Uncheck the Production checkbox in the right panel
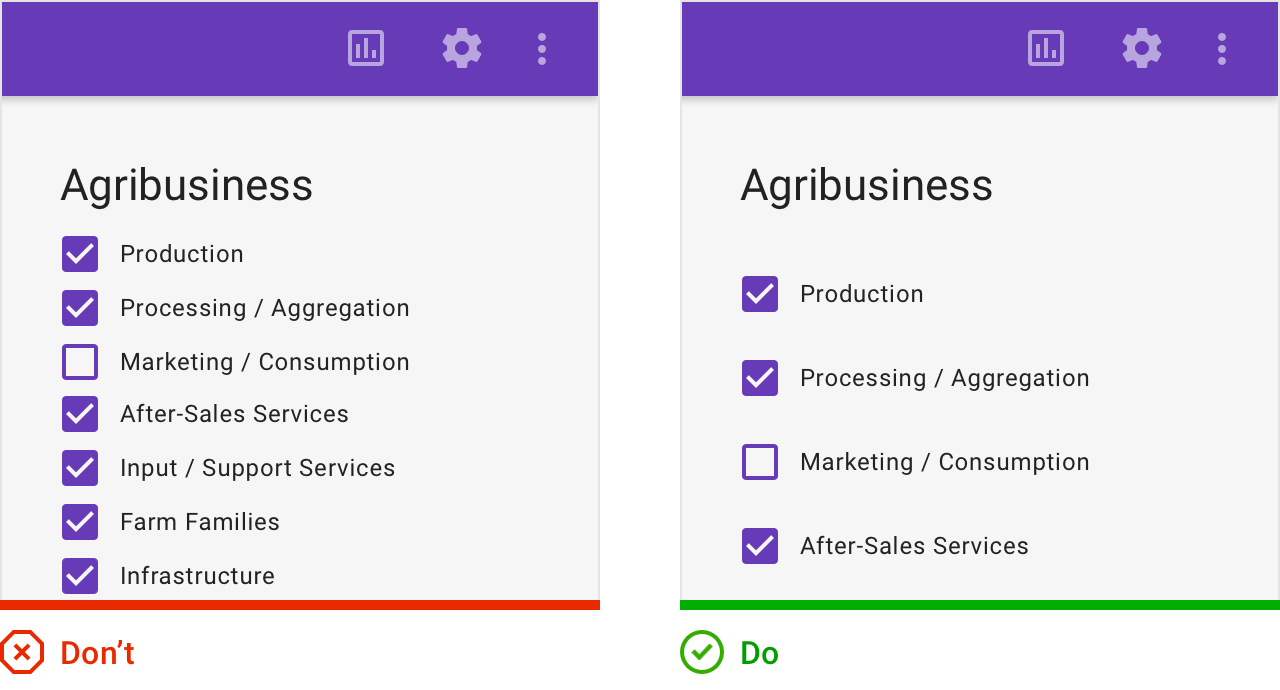Viewport: 1280px width, 690px height. tap(760, 294)
